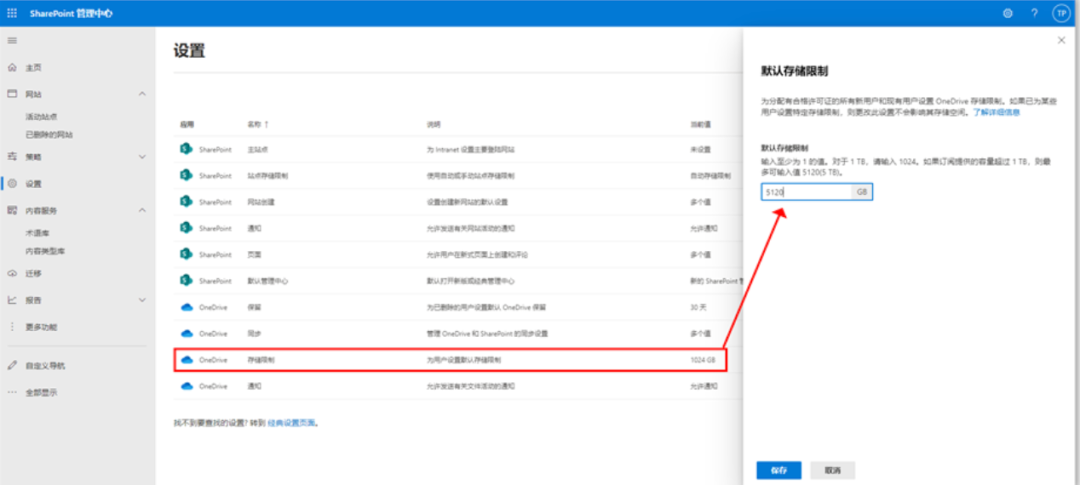Close the 默认存储限制 panel with X

[x=1061, y=41]
